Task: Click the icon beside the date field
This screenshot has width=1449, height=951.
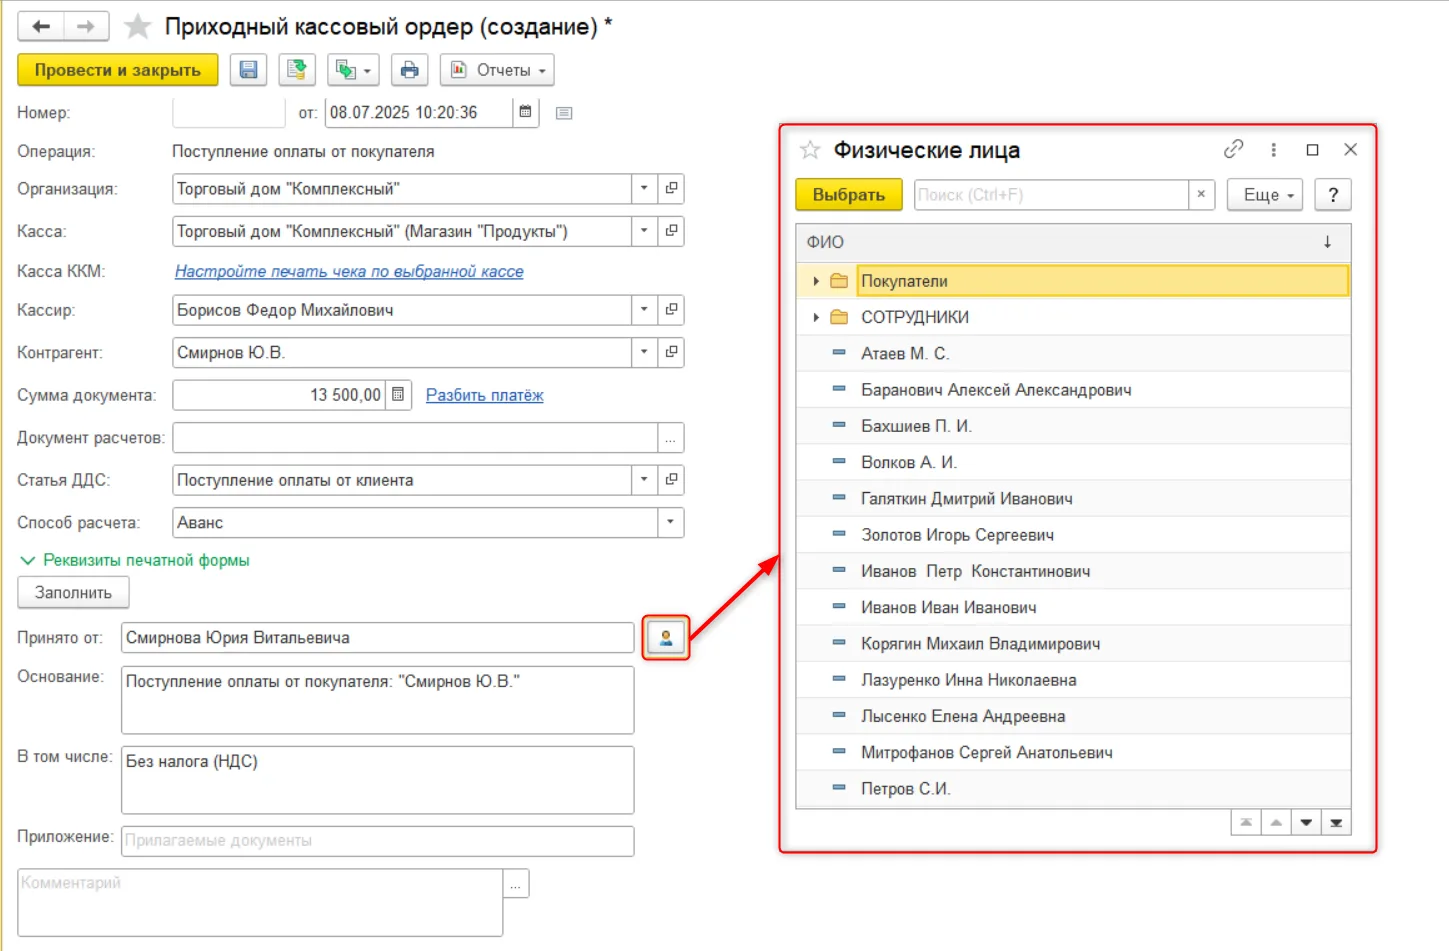Action: 564,113
